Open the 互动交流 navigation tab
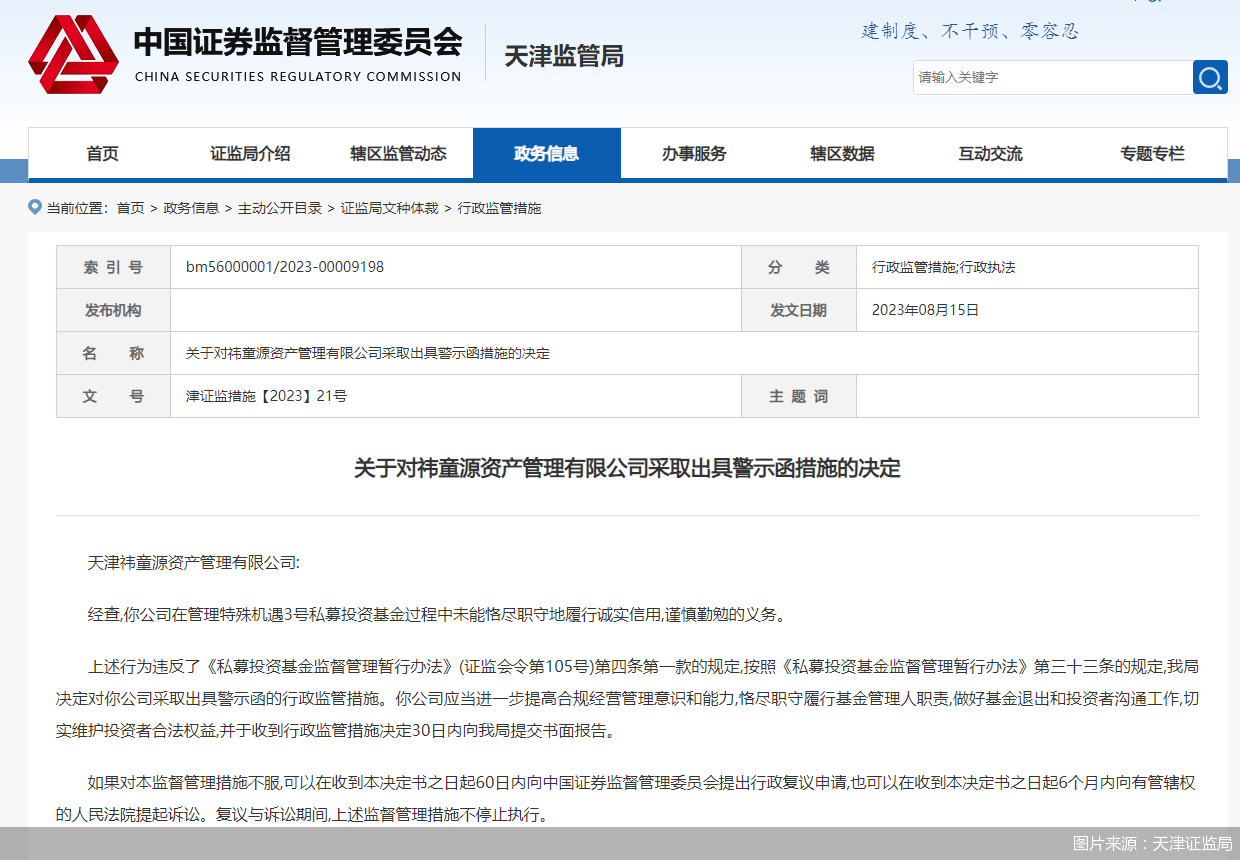1240x860 pixels. [990, 154]
